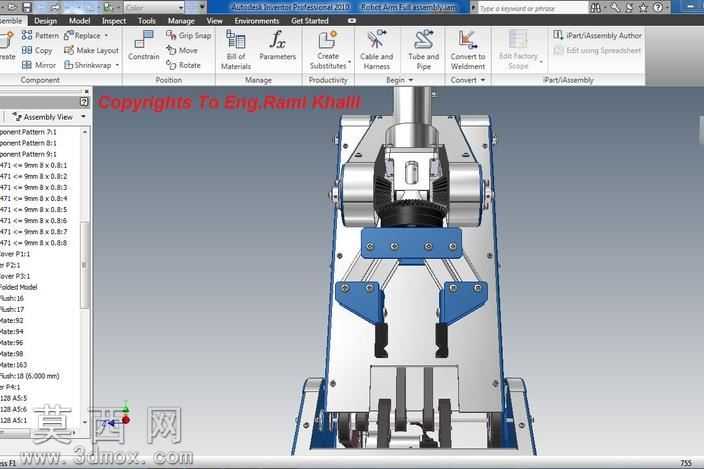Image resolution: width=704 pixels, height=469 pixels.
Task: Select the Mate:92 constraint
Action: pyautogui.click(x=12, y=320)
